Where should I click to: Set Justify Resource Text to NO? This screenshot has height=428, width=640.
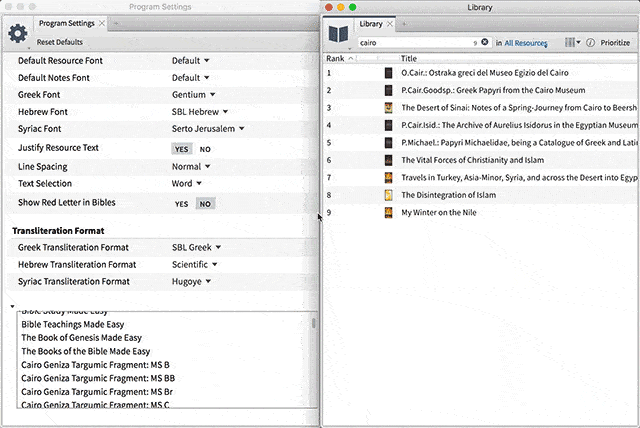tap(205, 149)
